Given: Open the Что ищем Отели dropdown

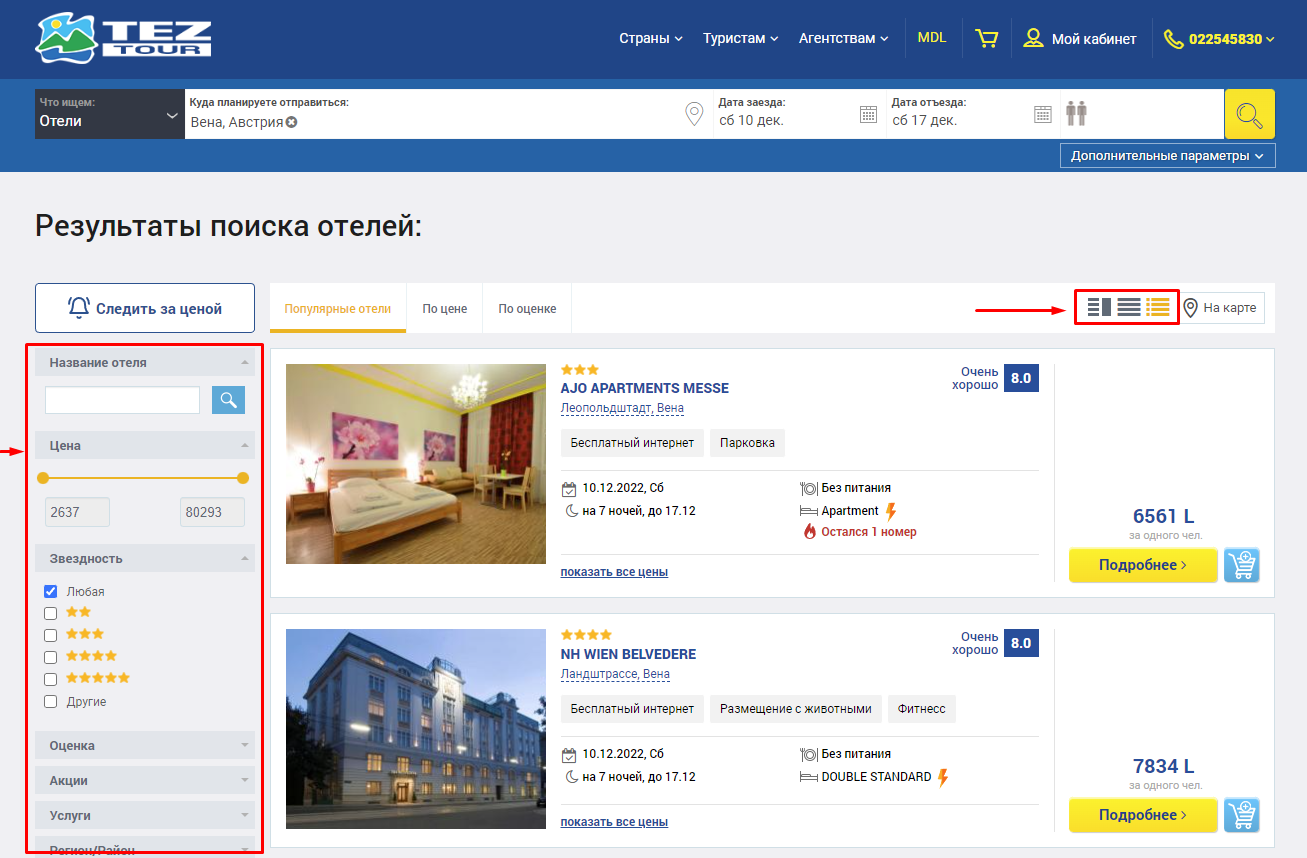Looking at the screenshot, I should point(109,114).
